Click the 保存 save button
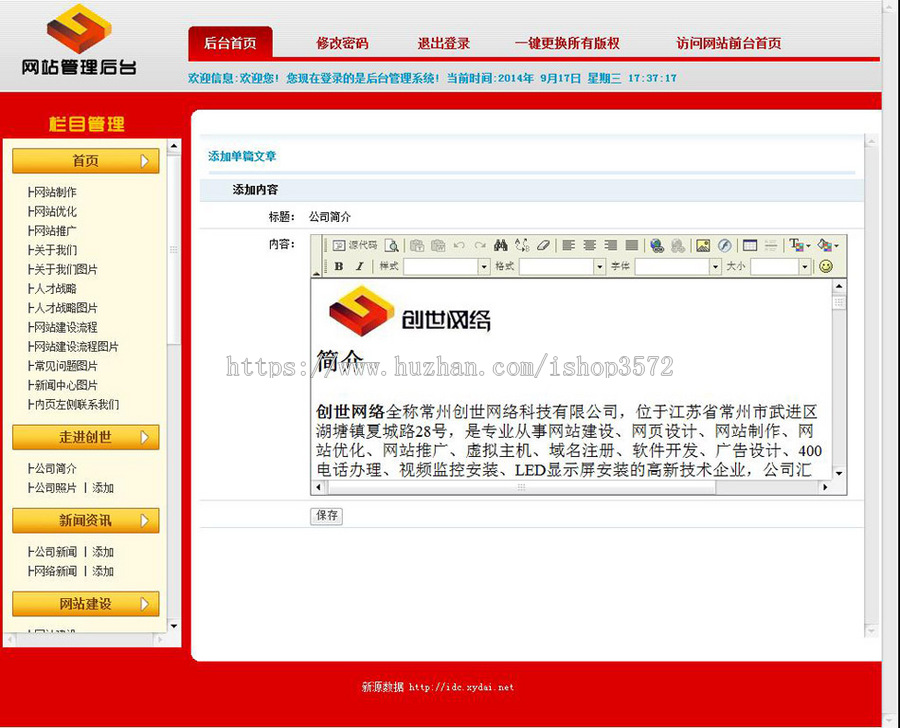 [x=325, y=517]
